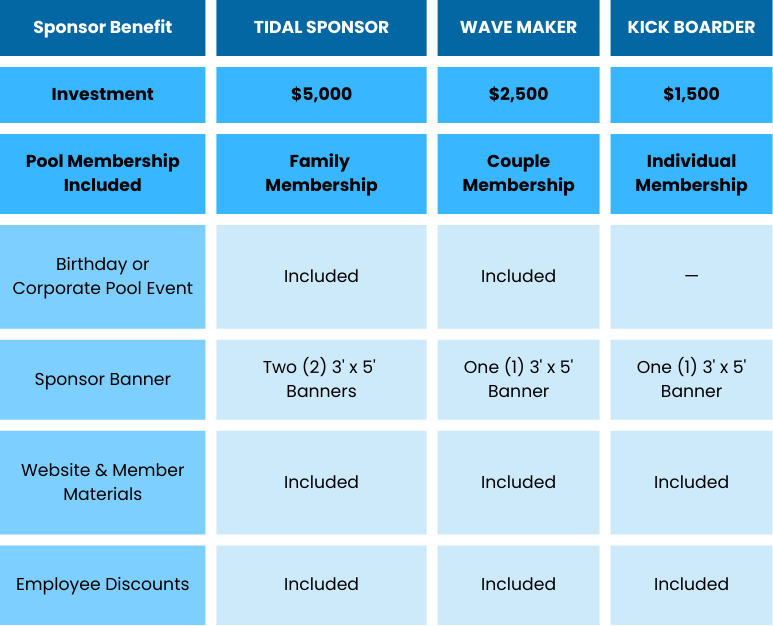Viewport: 773px width, 626px height.
Task: Click the $2,500 investment amount
Action: pyautogui.click(x=518, y=94)
